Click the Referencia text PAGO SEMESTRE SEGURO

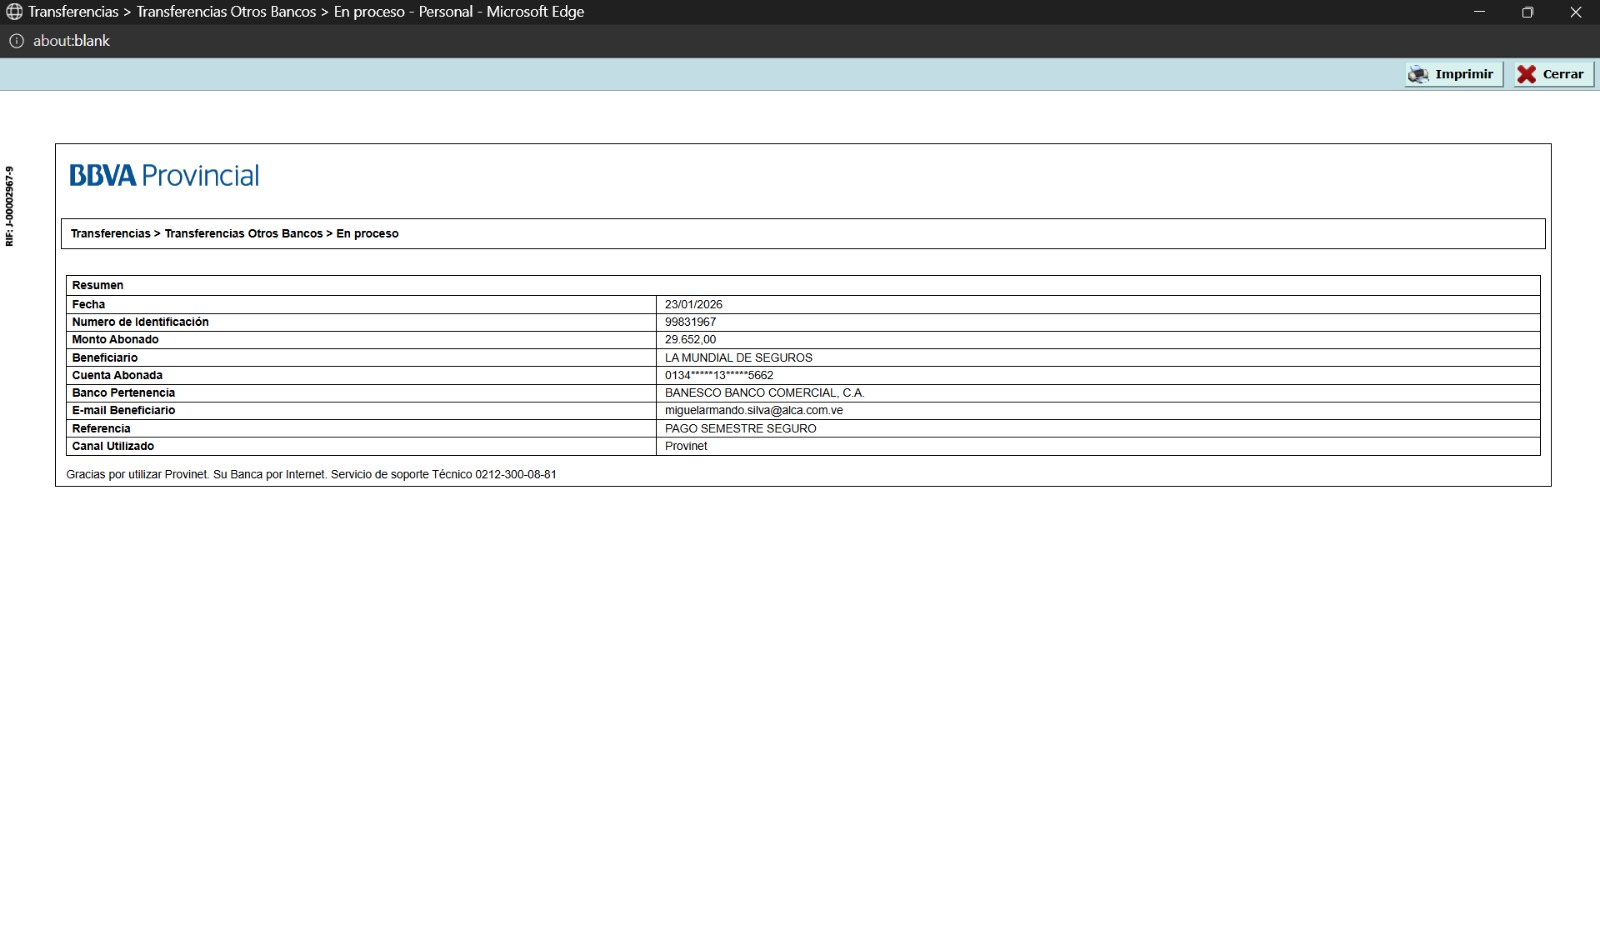coord(740,429)
